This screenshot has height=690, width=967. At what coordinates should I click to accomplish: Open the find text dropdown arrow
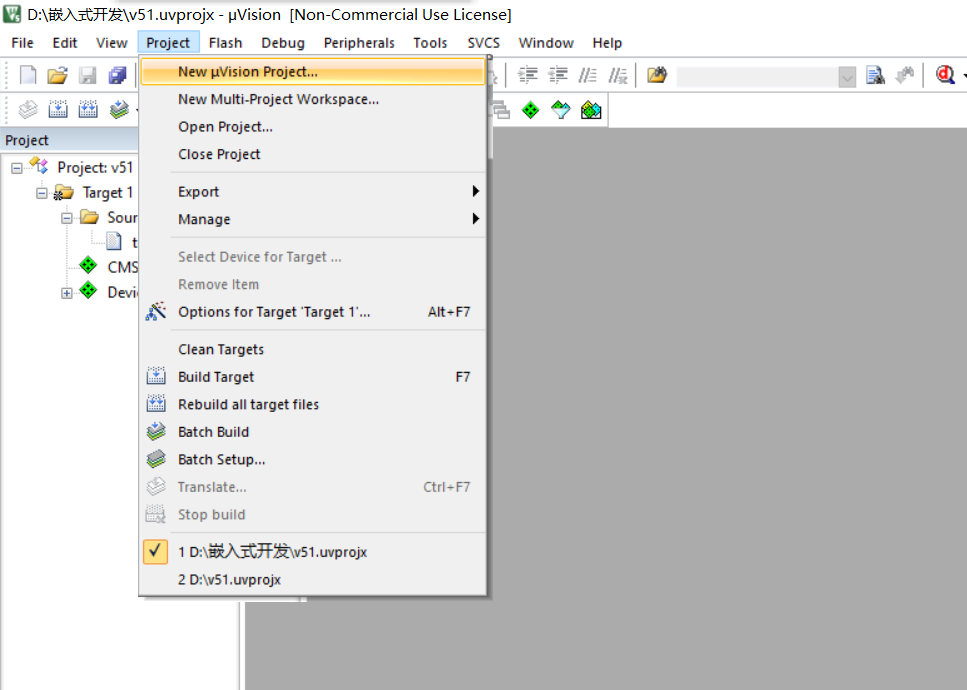[847, 77]
